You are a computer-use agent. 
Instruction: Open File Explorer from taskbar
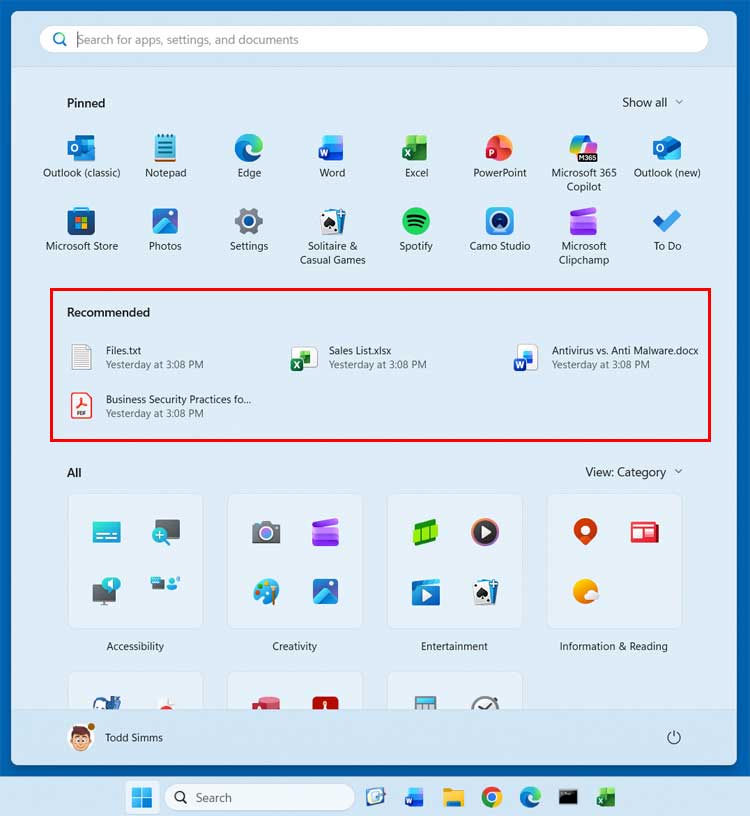tap(453, 797)
